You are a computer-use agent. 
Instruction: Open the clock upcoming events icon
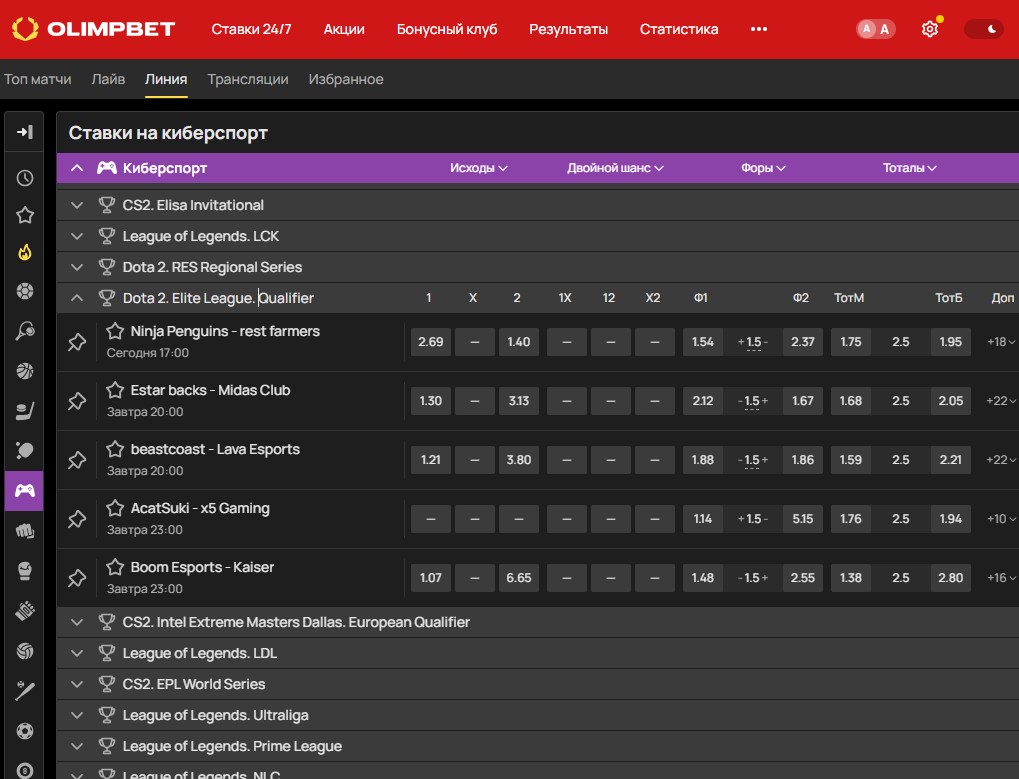(x=25, y=178)
